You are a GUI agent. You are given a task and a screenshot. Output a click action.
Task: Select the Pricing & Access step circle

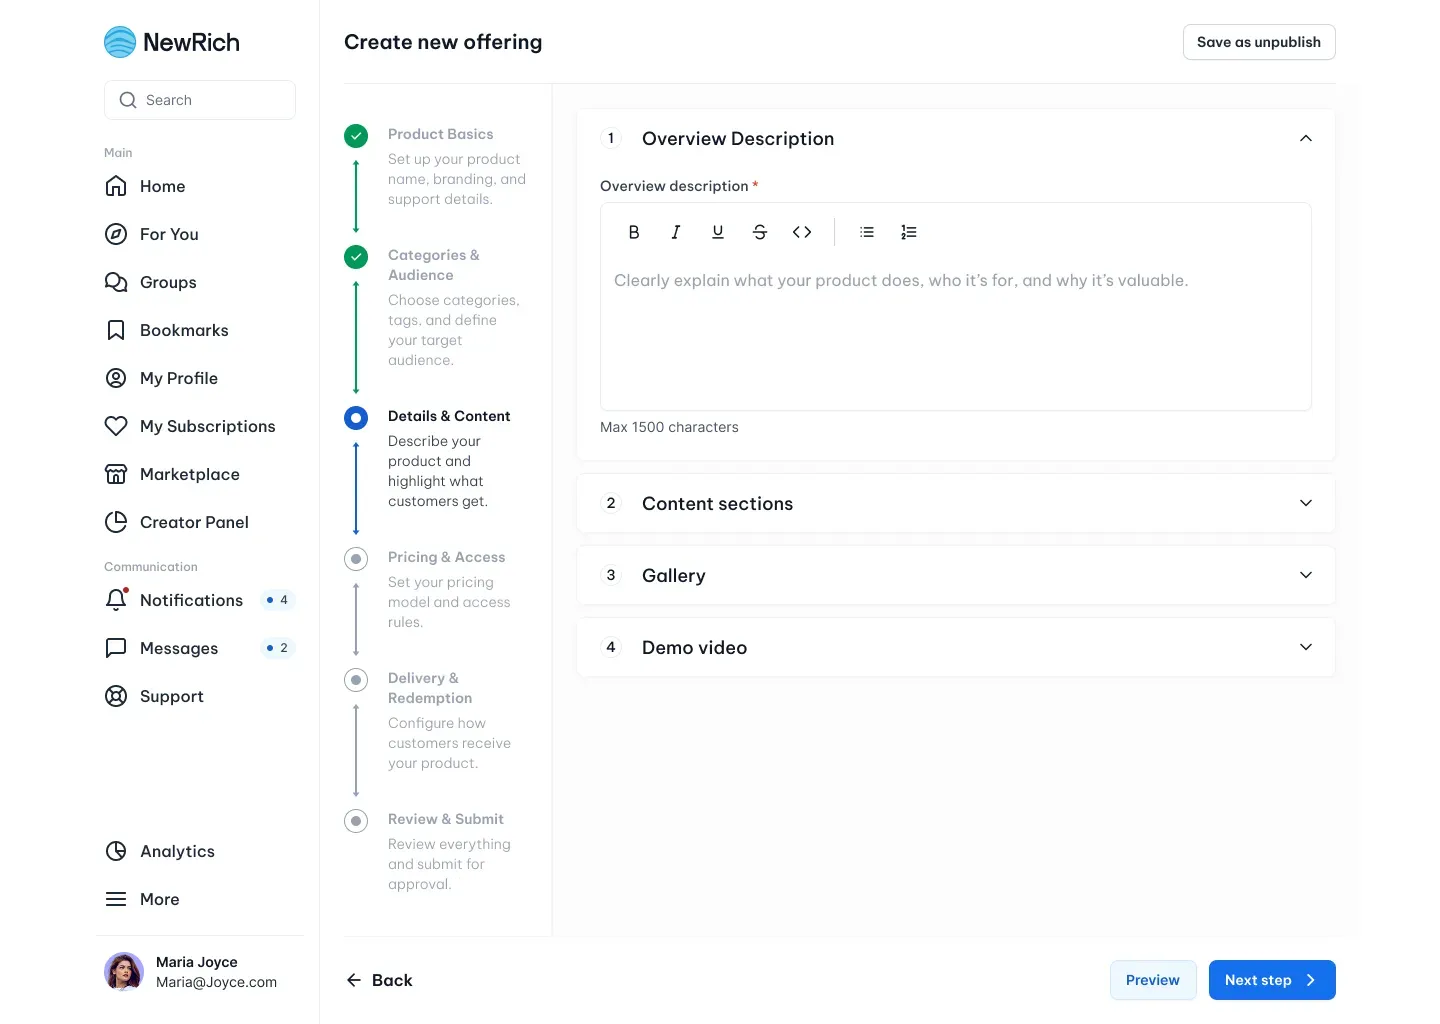point(356,559)
